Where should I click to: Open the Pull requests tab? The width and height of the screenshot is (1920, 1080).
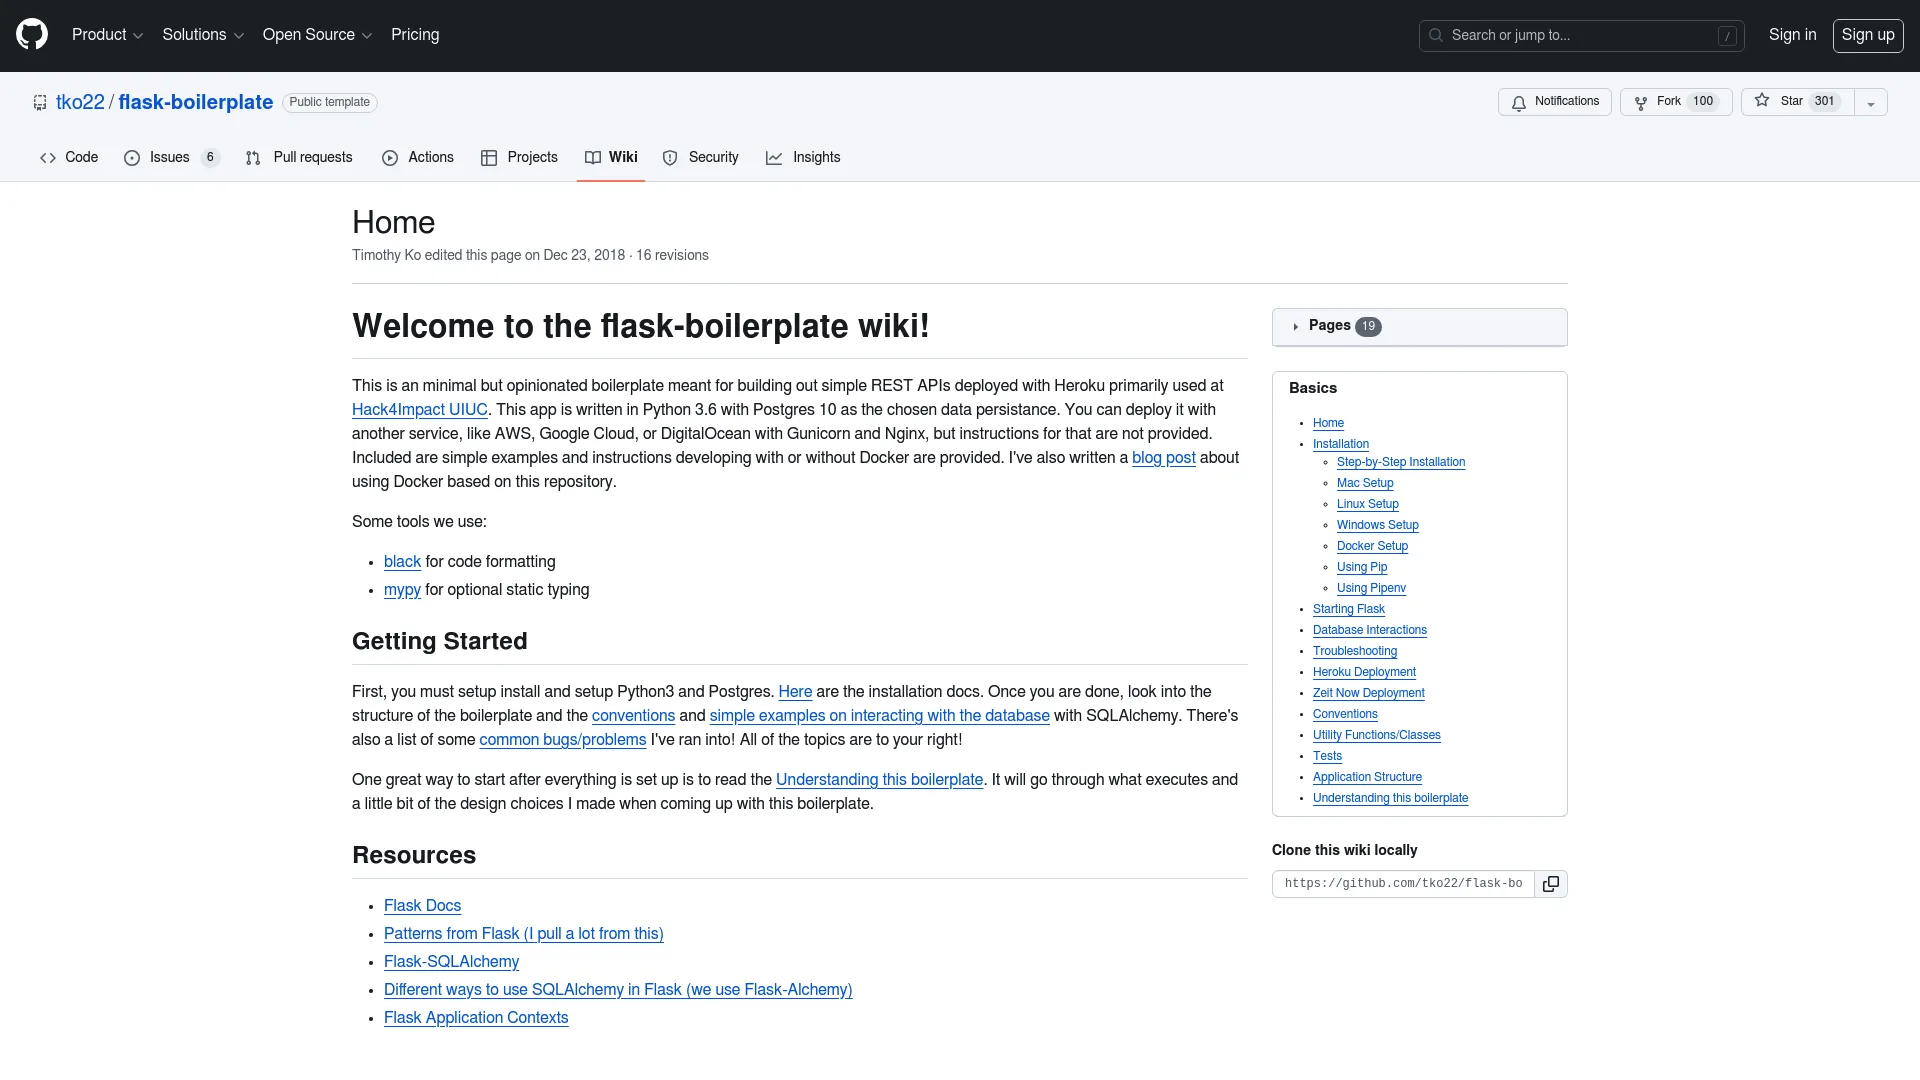pos(299,158)
